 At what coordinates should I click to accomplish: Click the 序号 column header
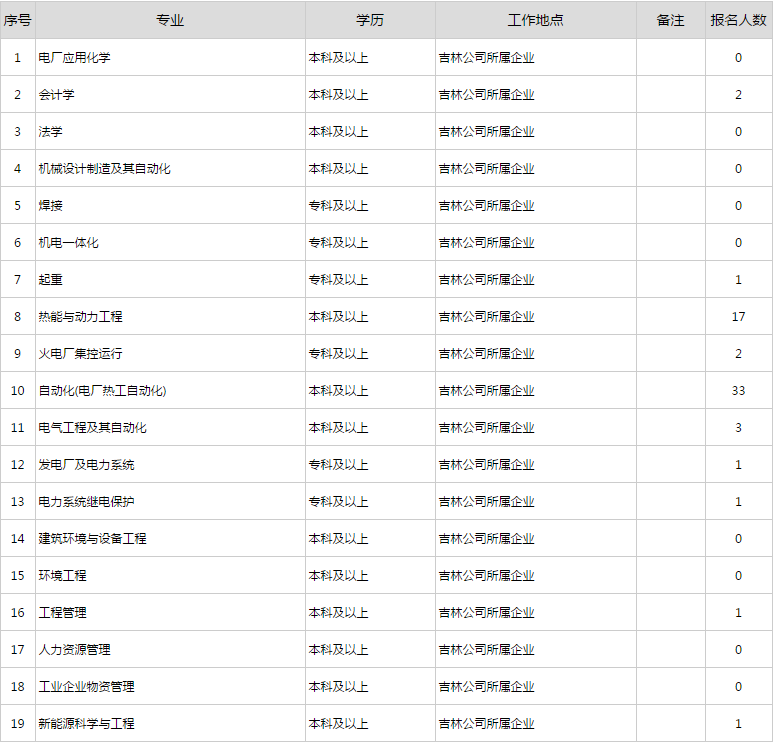pos(17,21)
